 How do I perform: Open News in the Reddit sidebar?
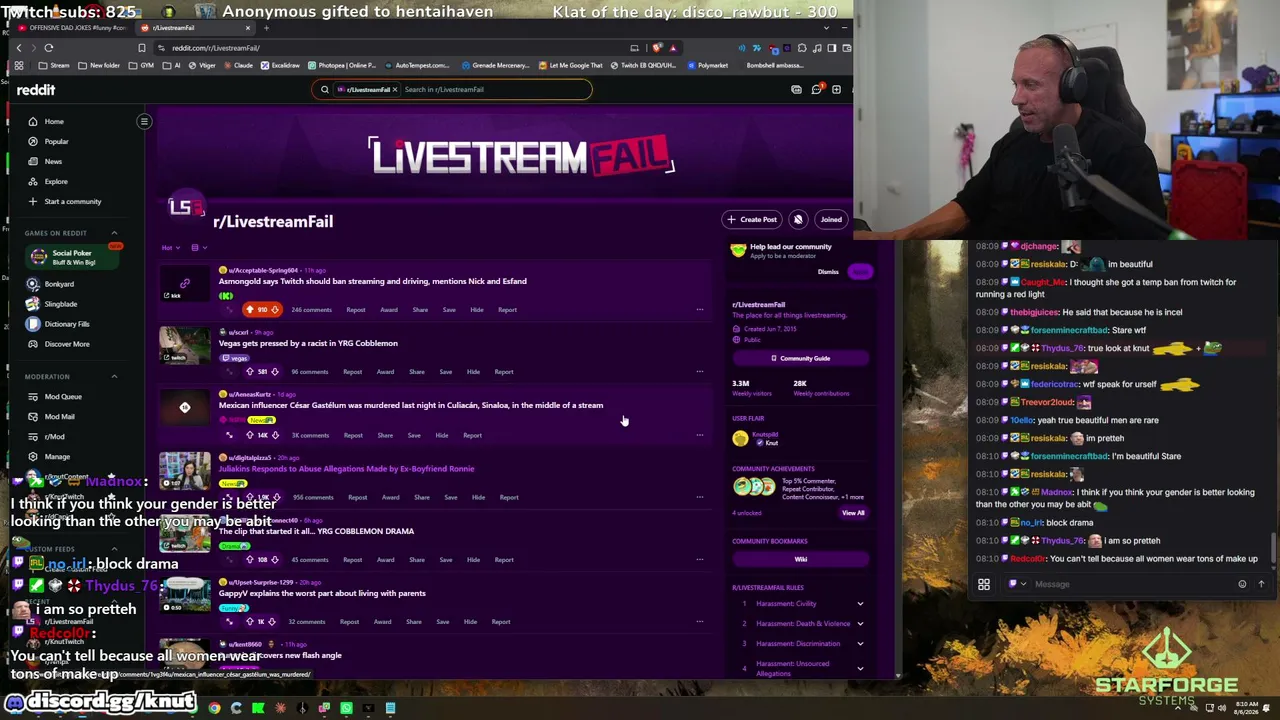click(x=53, y=161)
